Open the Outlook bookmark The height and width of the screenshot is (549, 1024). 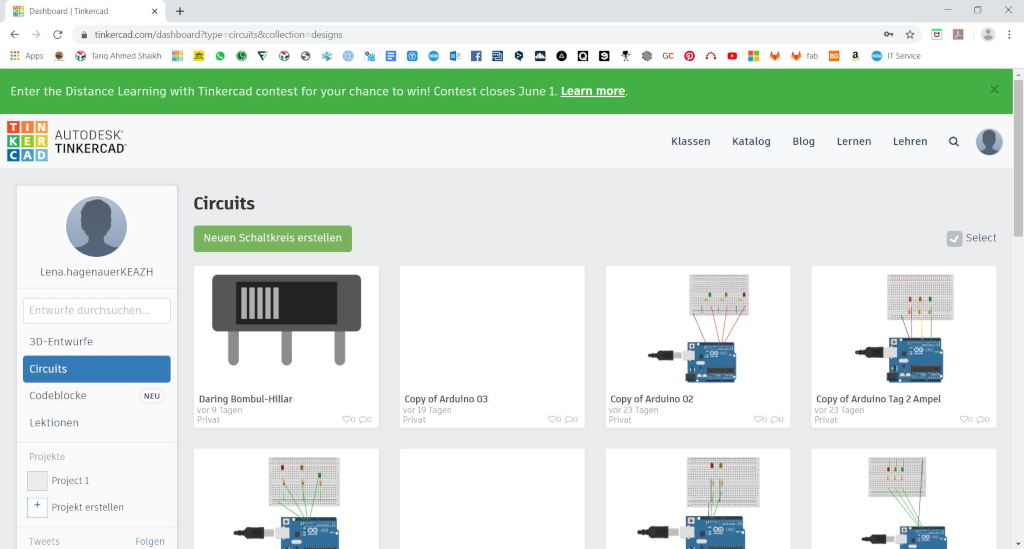[455, 56]
